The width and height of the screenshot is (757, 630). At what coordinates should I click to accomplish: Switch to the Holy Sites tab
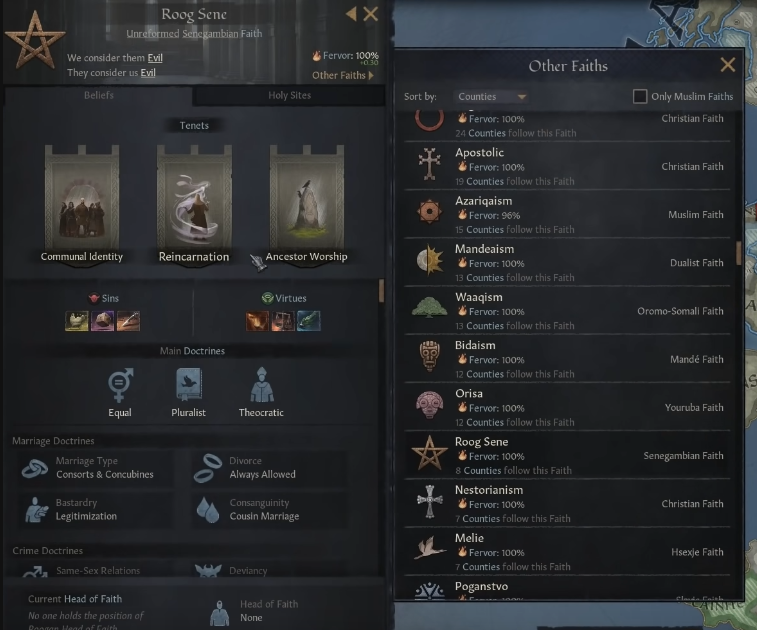(x=289, y=96)
